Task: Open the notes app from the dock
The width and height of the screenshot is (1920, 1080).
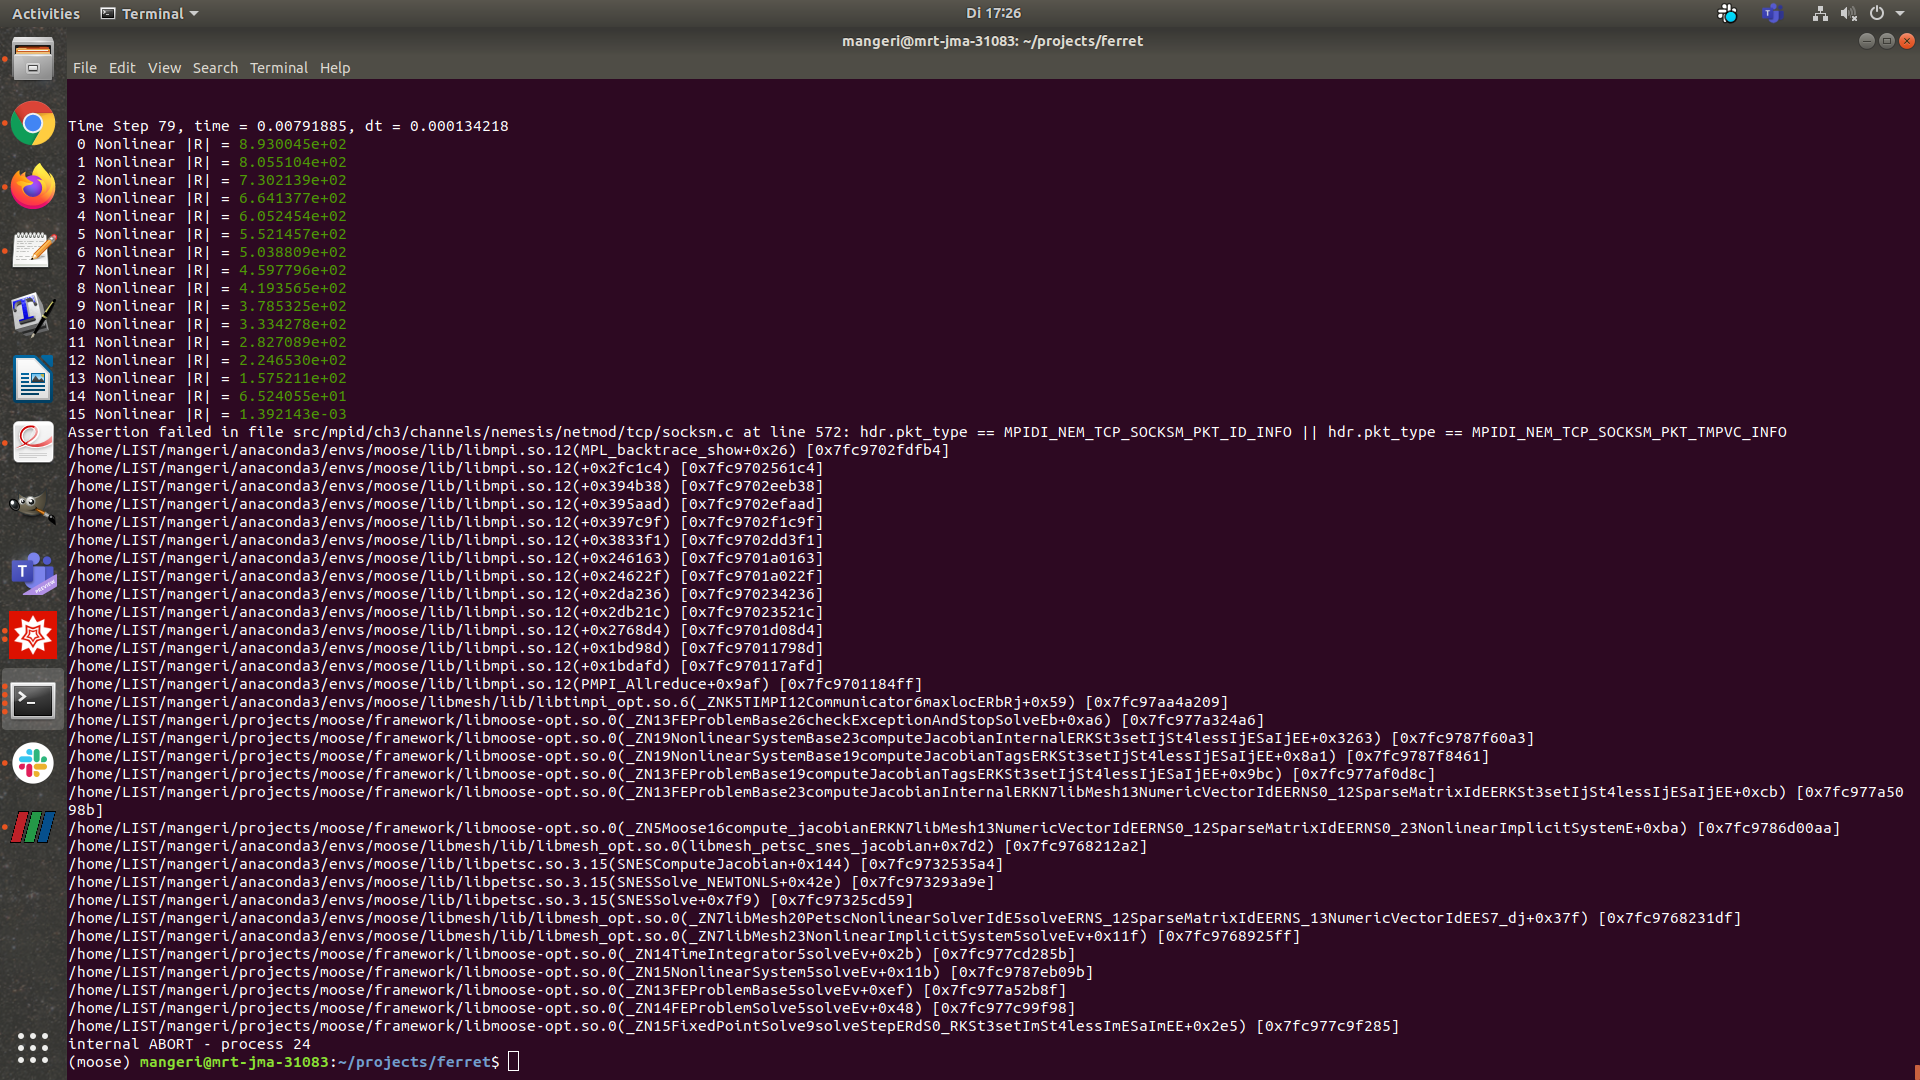Action: [x=33, y=250]
